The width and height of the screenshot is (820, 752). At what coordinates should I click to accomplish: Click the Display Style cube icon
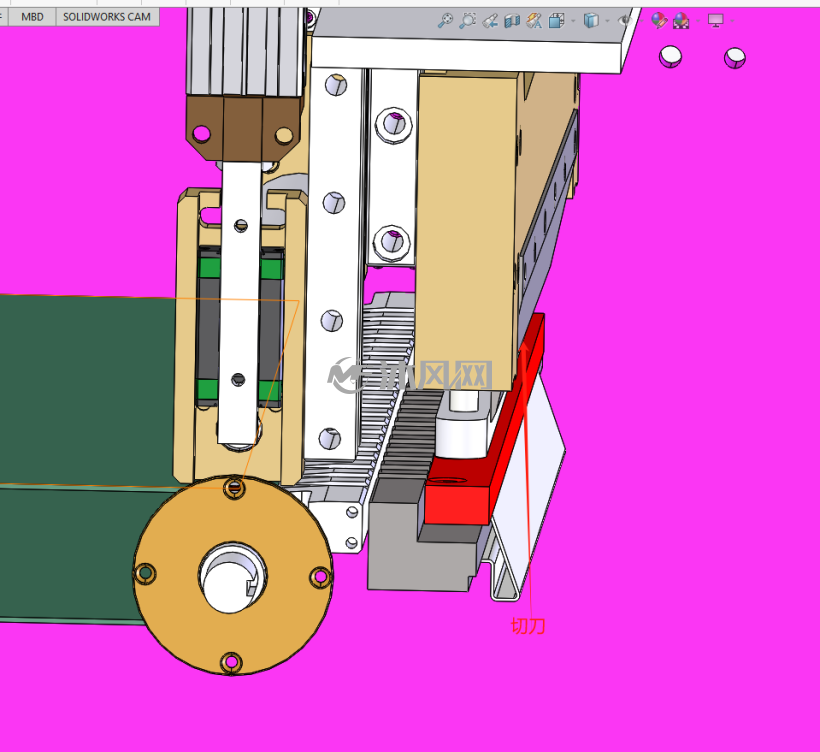pos(591,21)
